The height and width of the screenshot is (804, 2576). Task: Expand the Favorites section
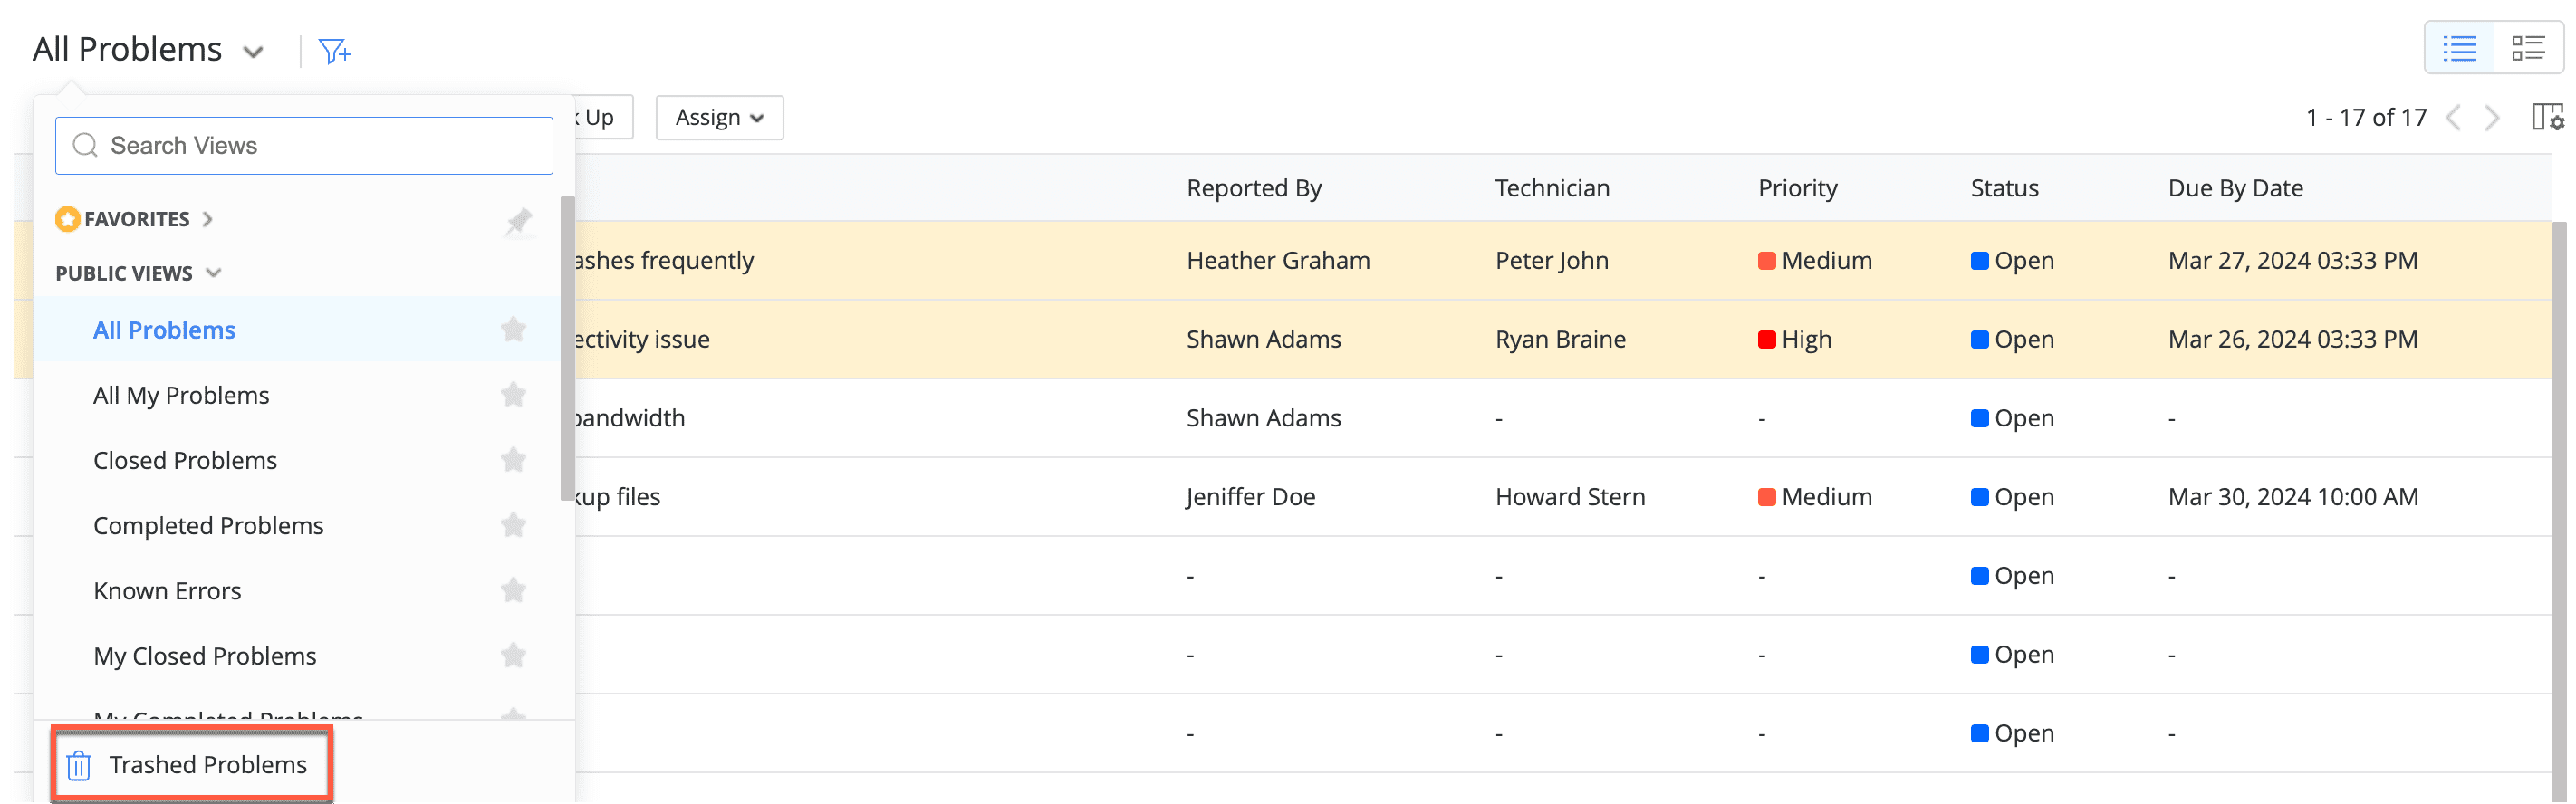point(207,219)
